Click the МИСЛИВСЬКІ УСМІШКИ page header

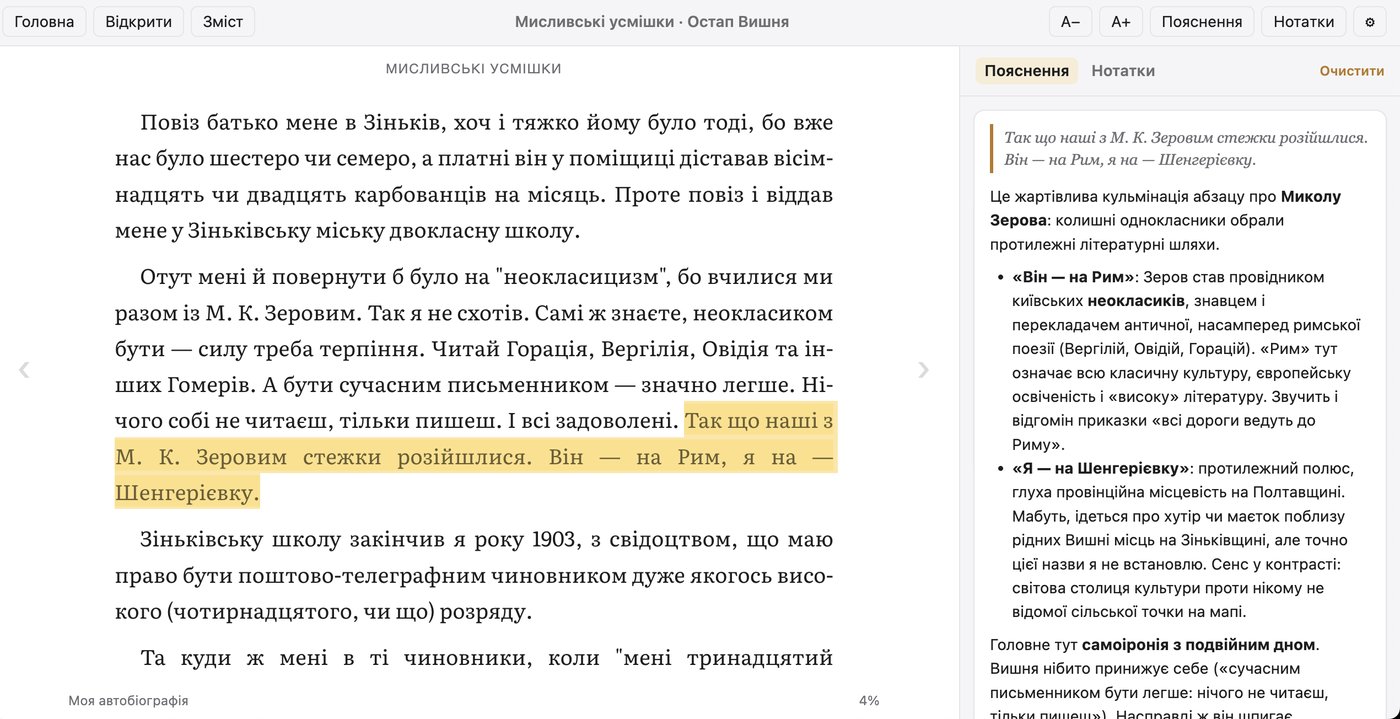[474, 69]
